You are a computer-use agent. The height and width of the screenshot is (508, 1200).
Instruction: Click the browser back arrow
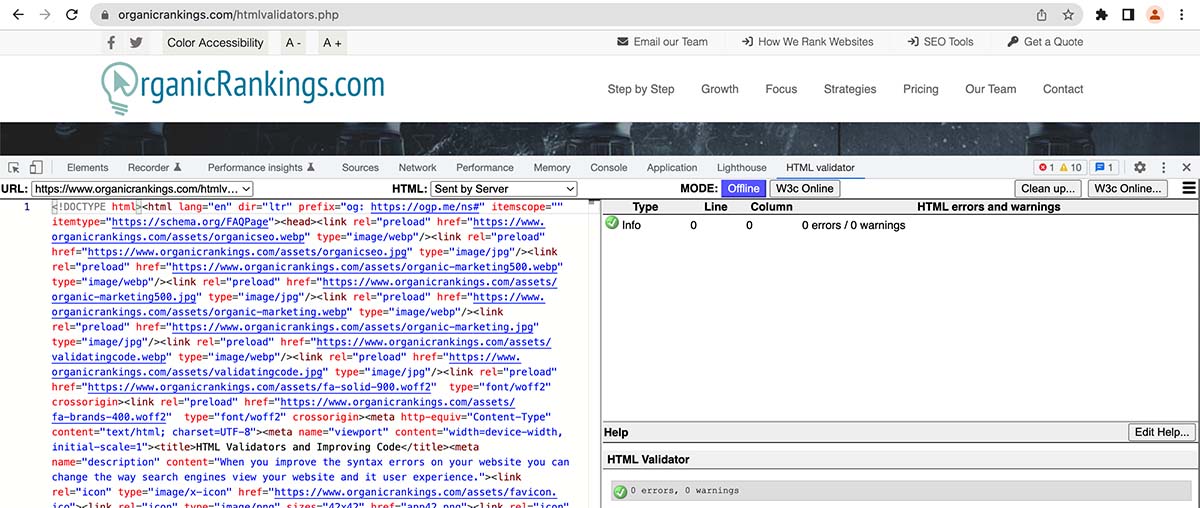click(x=16, y=15)
